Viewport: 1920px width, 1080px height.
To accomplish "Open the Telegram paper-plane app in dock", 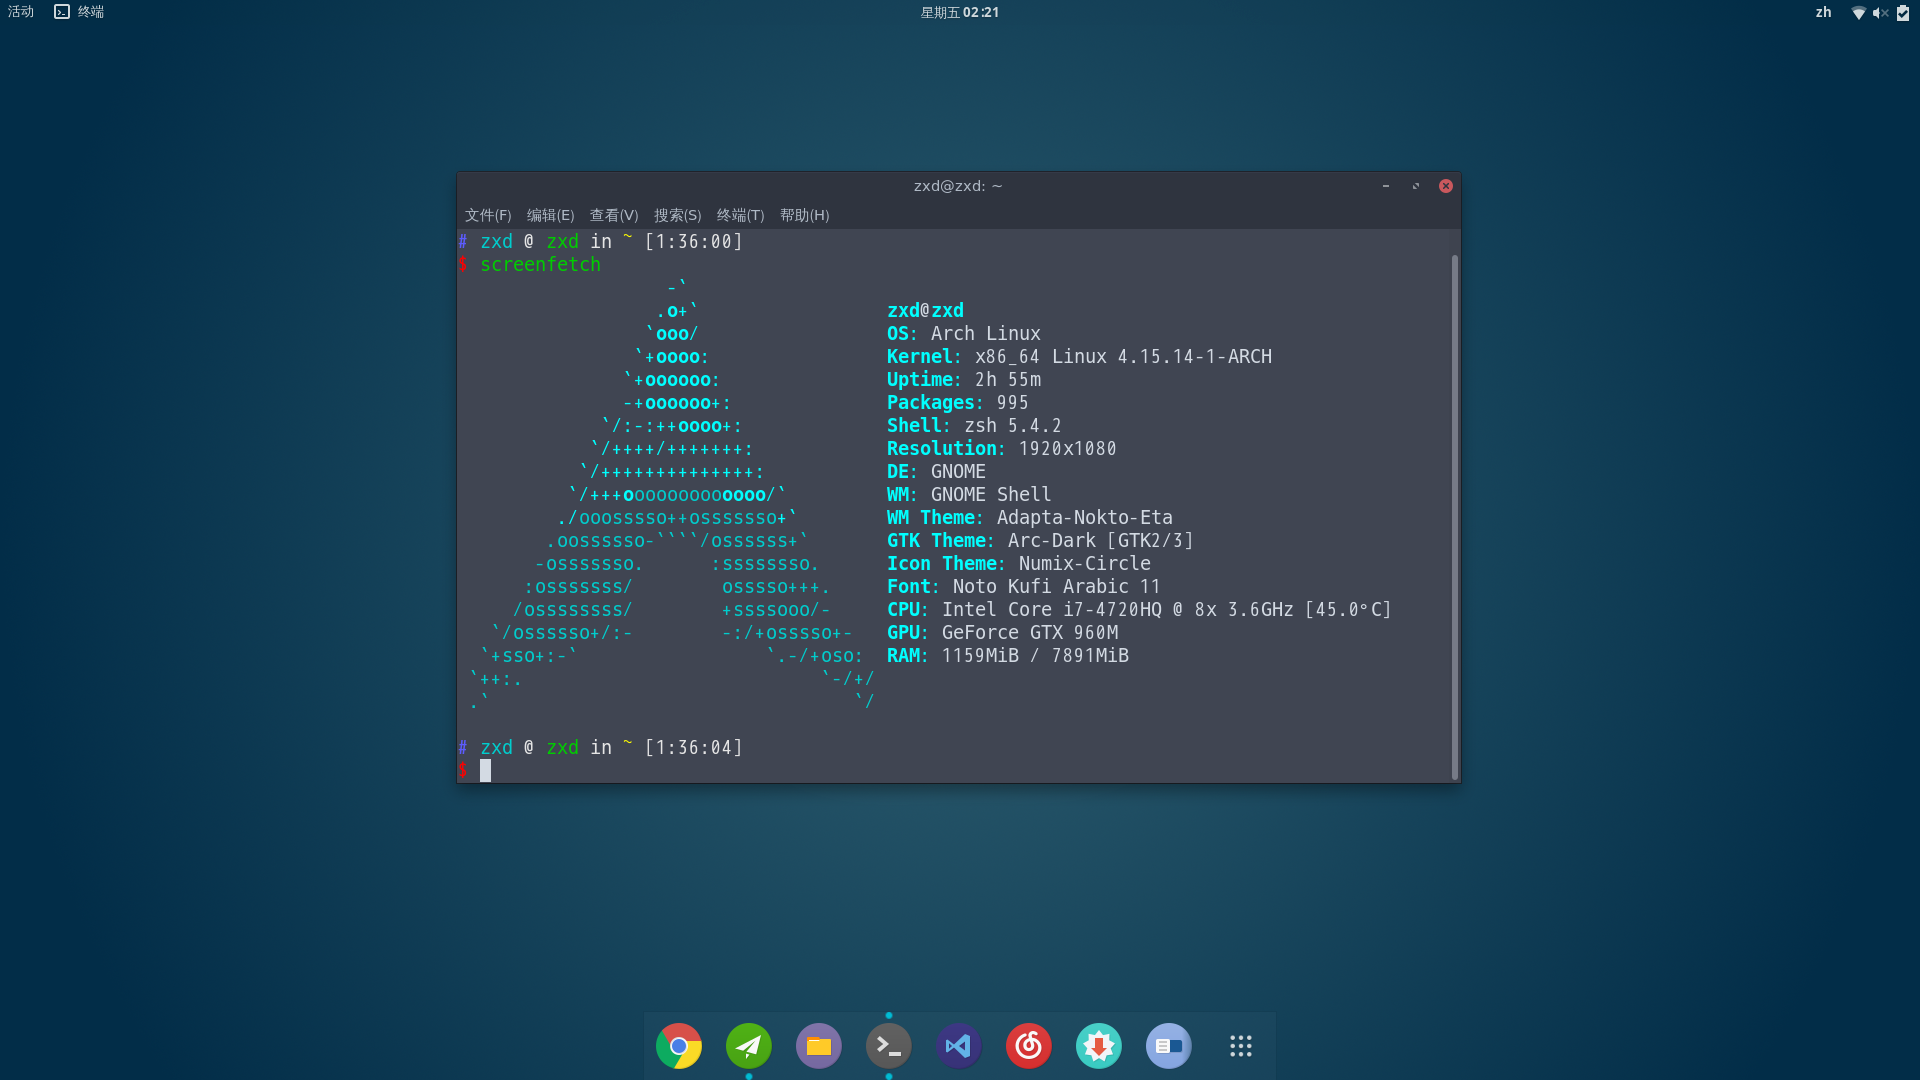I will pyautogui.click(x=749, y=1046).
